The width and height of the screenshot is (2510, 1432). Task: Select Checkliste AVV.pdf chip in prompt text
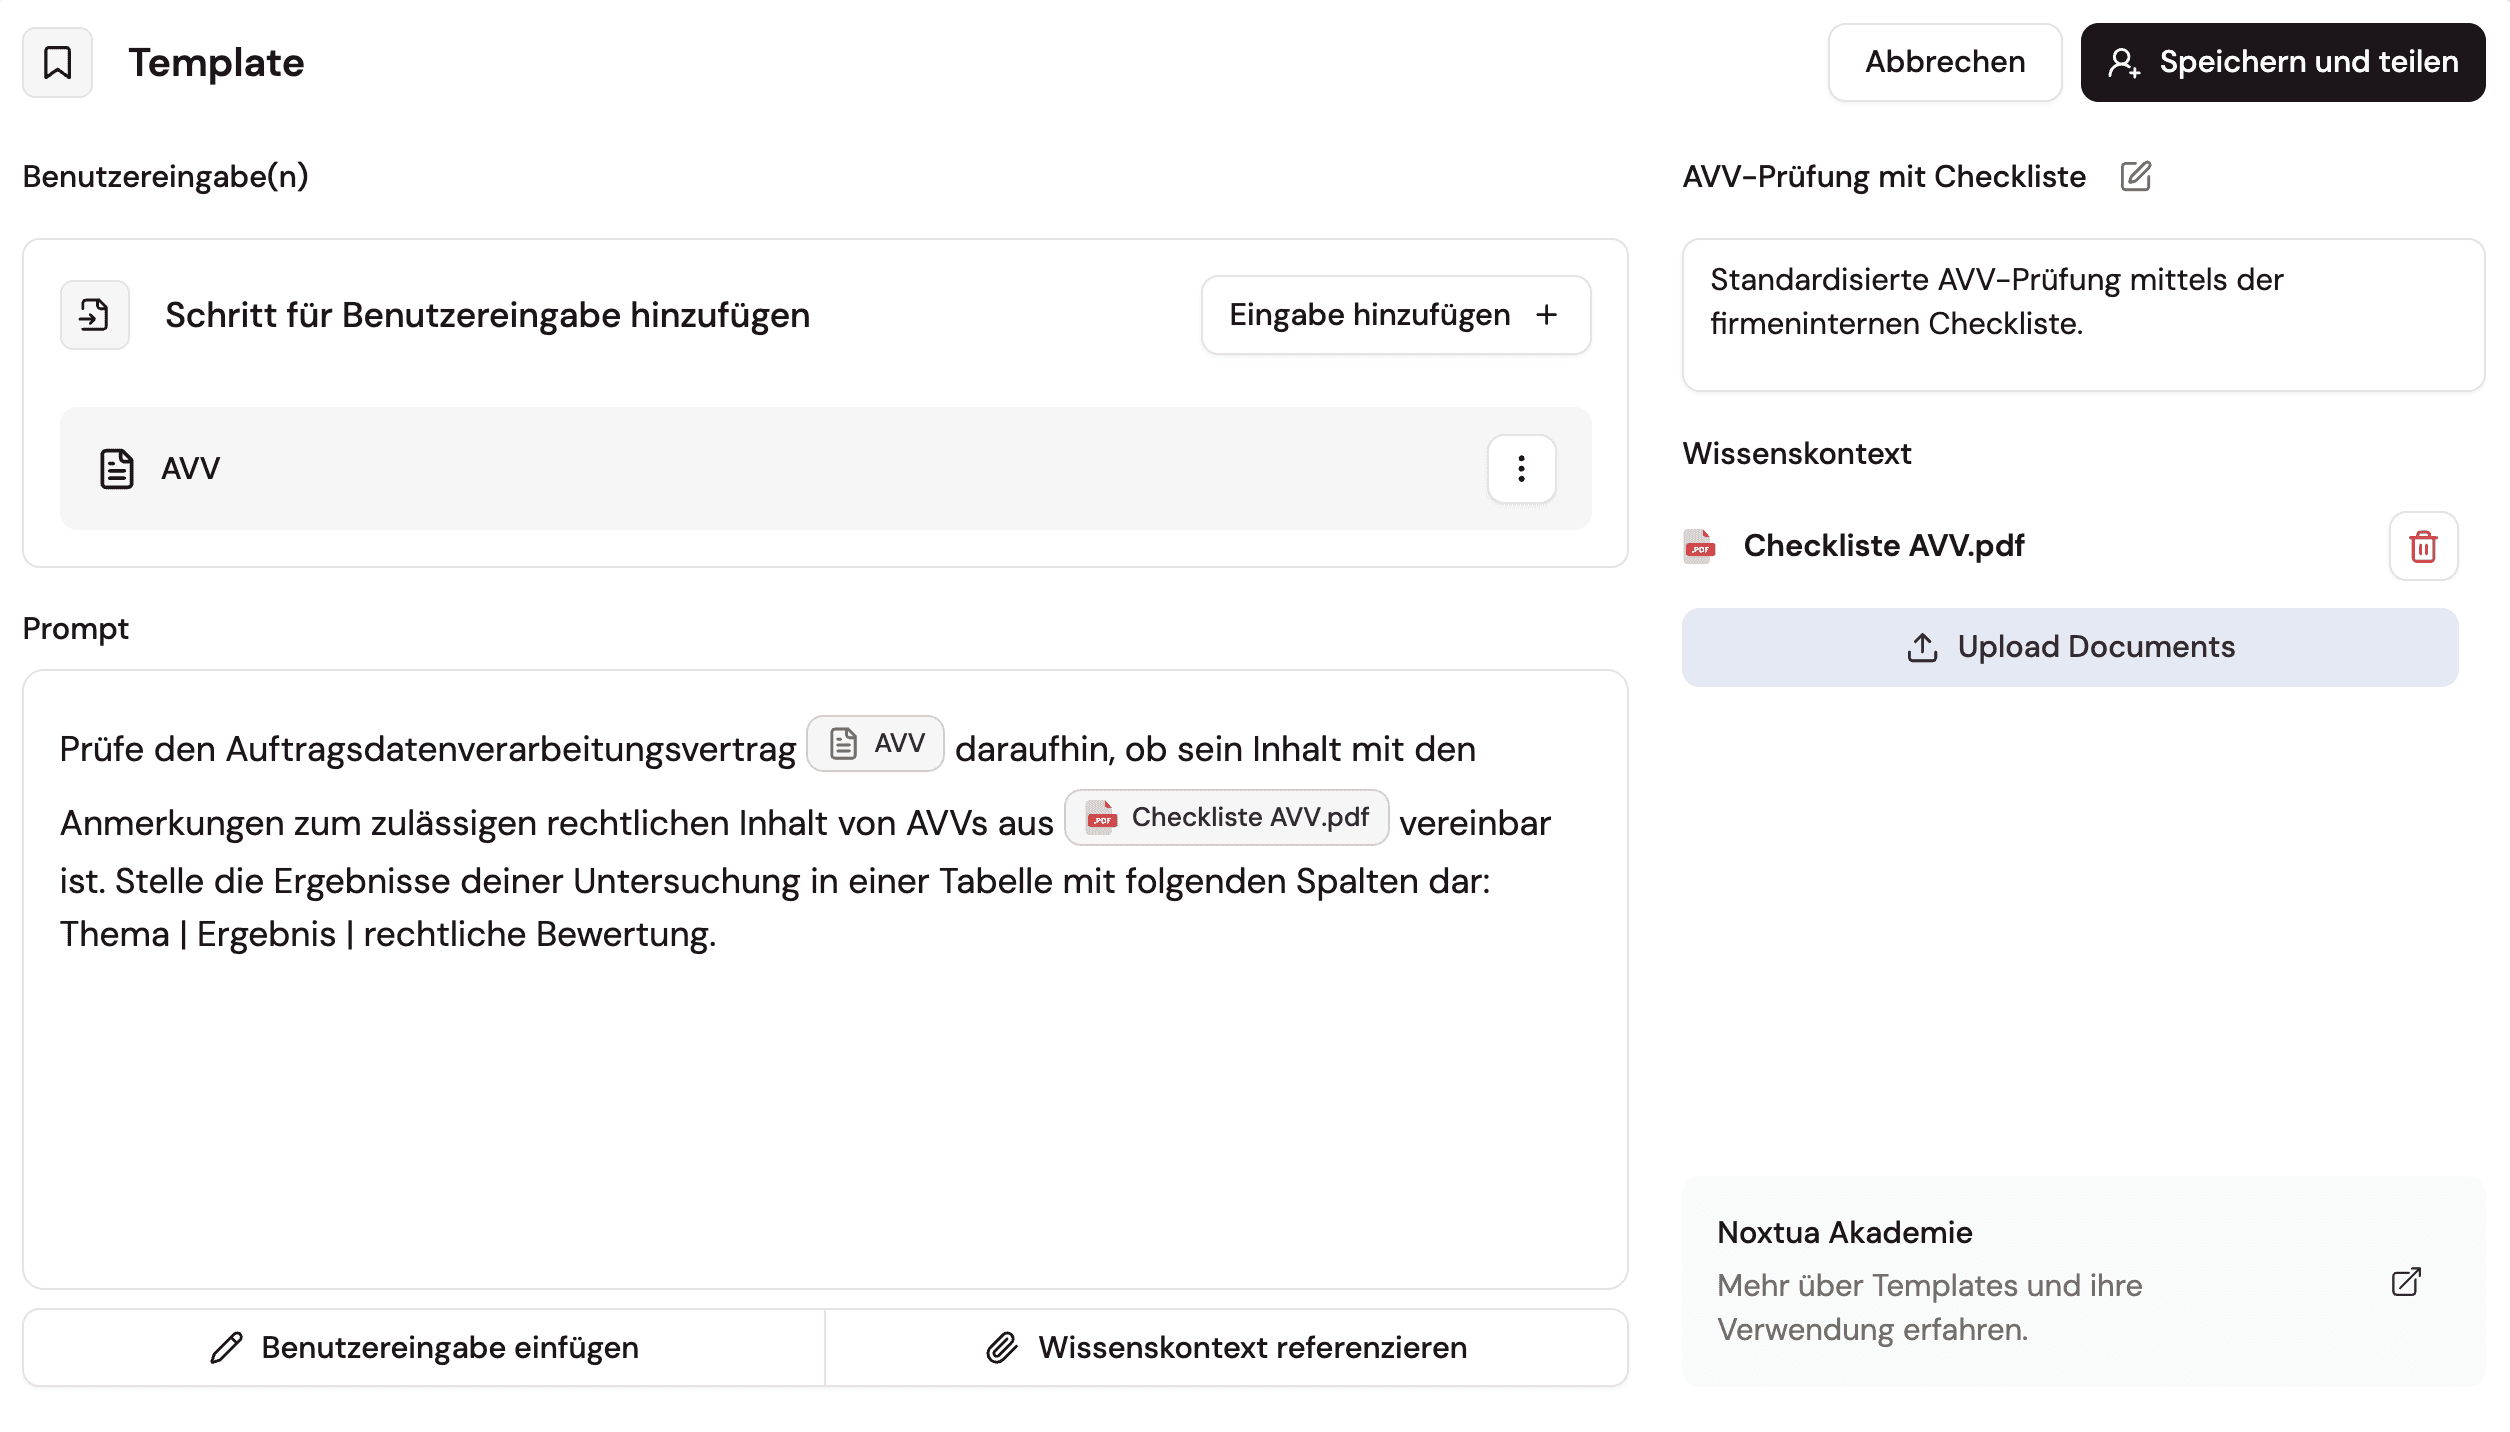click(1226, 817)
